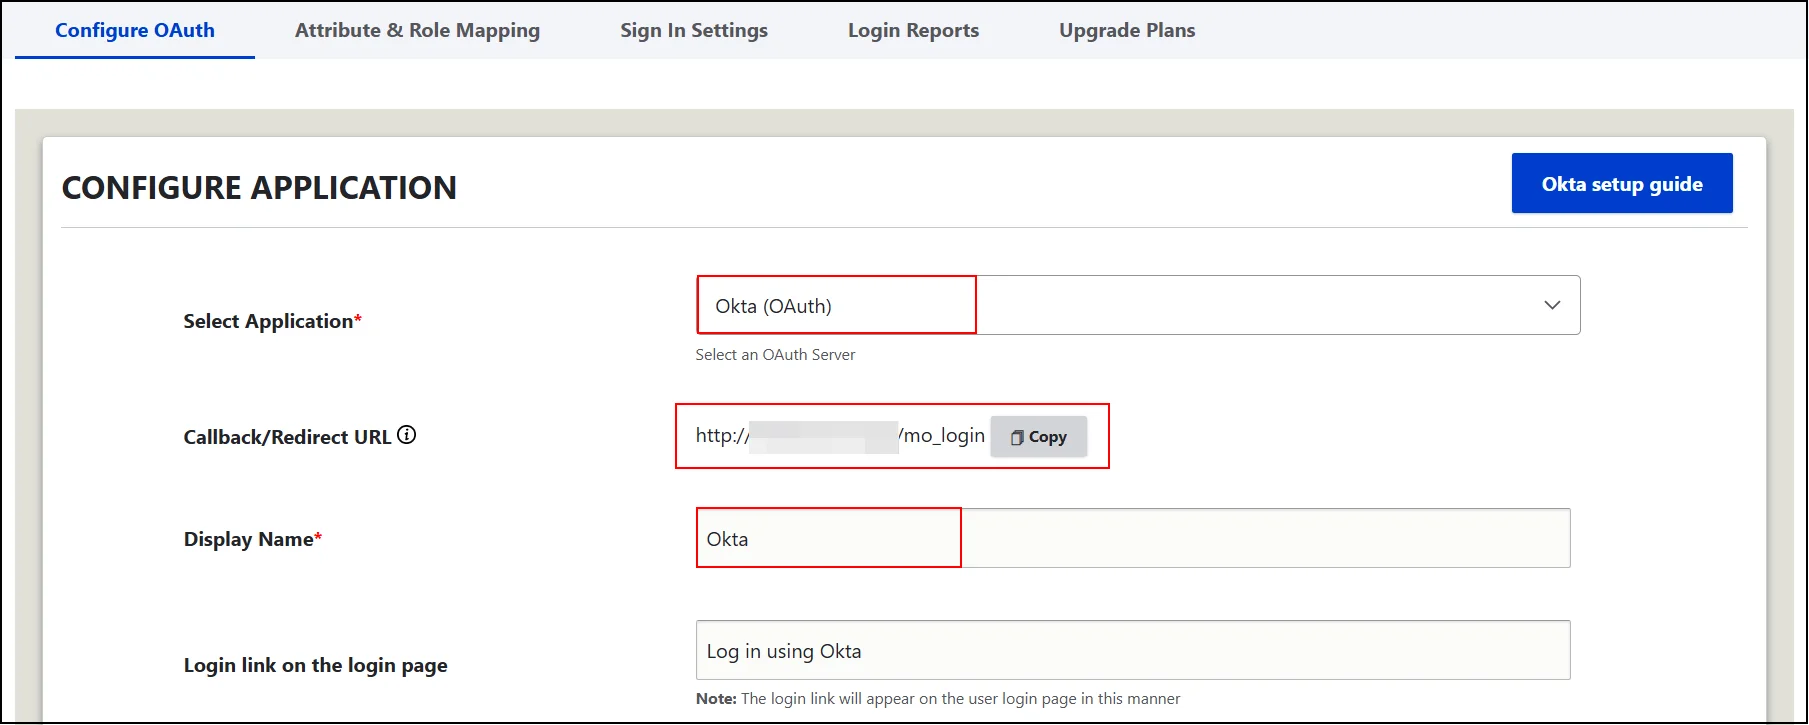Open the Configure OAuth tab
Image resolution: width=1809 pixels, height=725 pixels.
135,30
